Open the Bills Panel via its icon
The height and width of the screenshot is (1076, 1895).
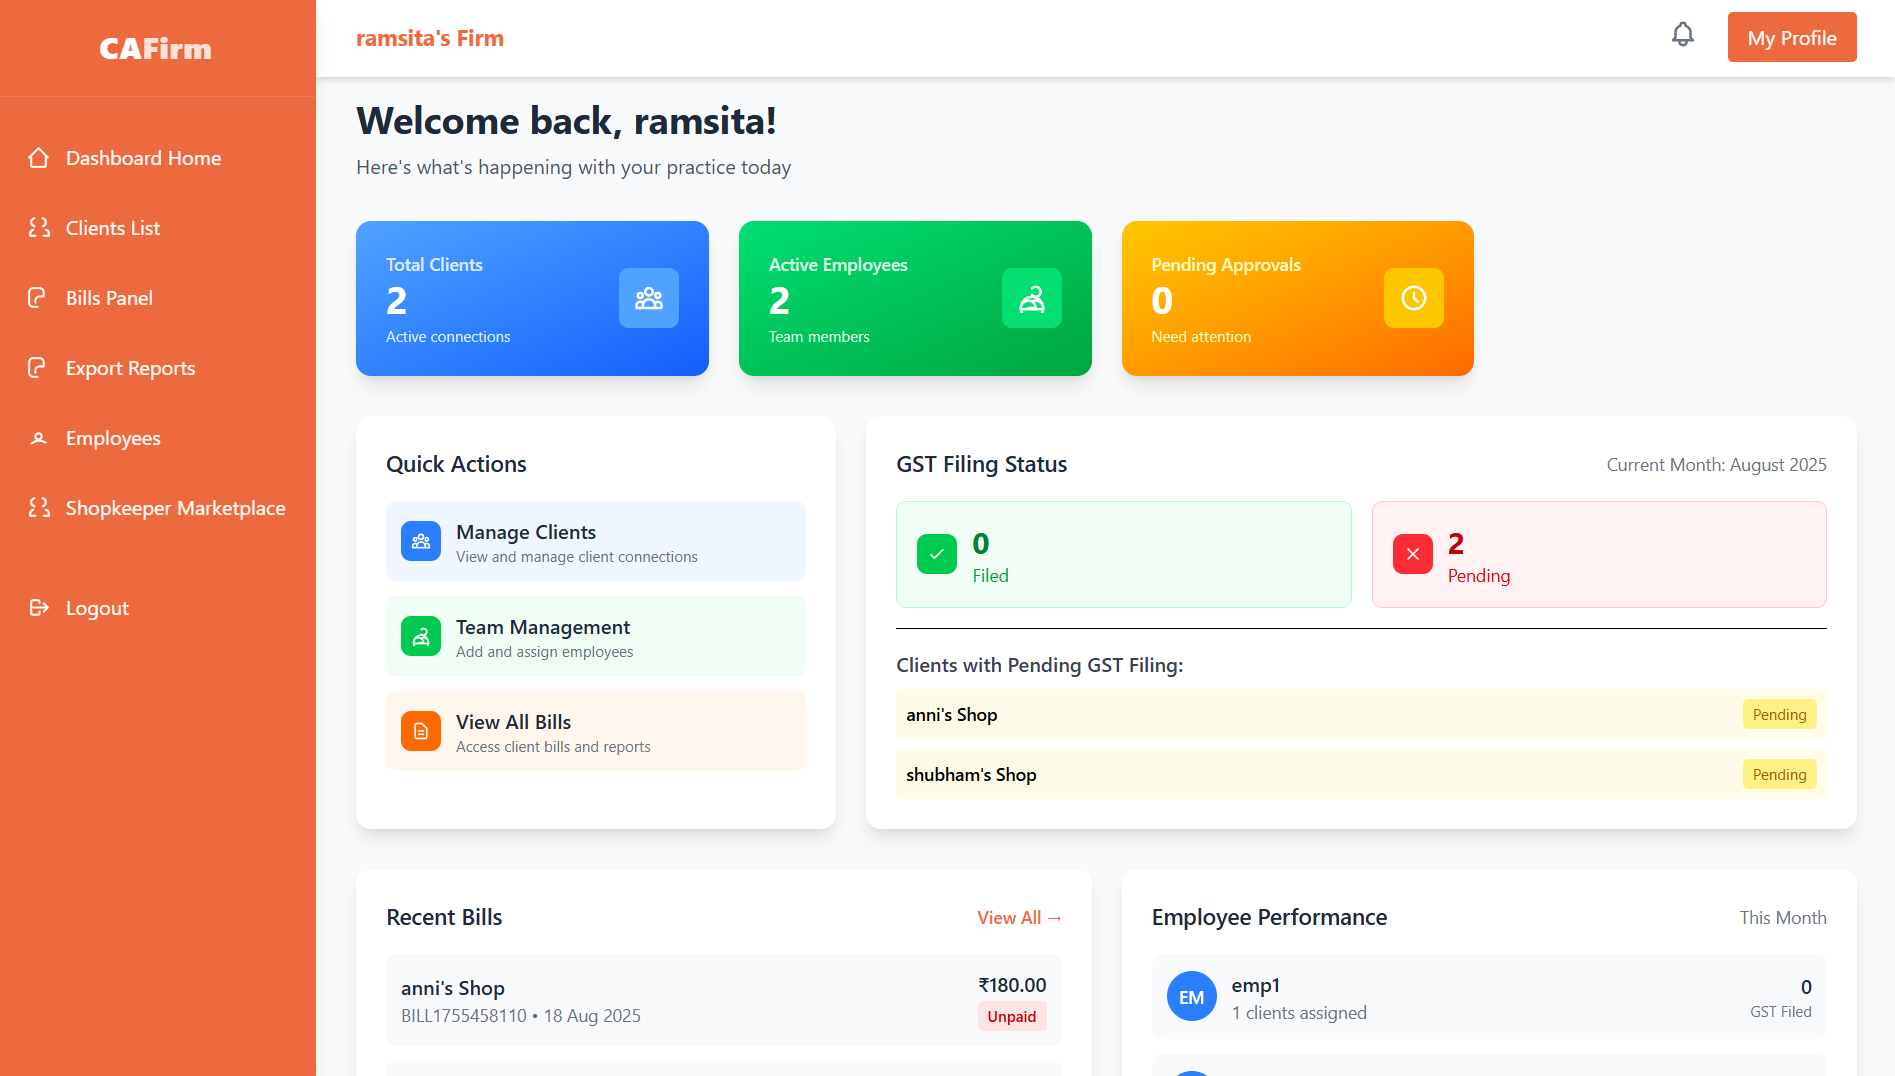pos(39,297)
